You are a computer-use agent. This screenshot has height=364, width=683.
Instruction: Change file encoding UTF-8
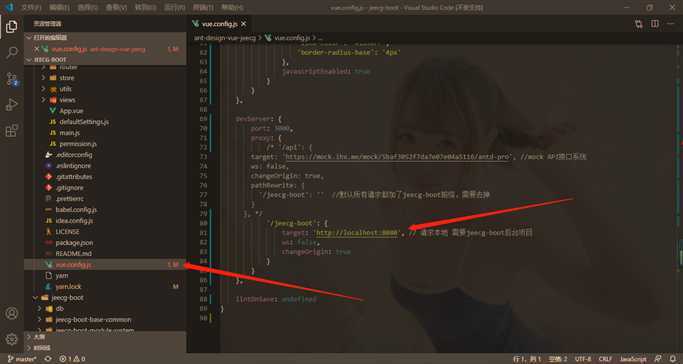(x=583, y=359)
